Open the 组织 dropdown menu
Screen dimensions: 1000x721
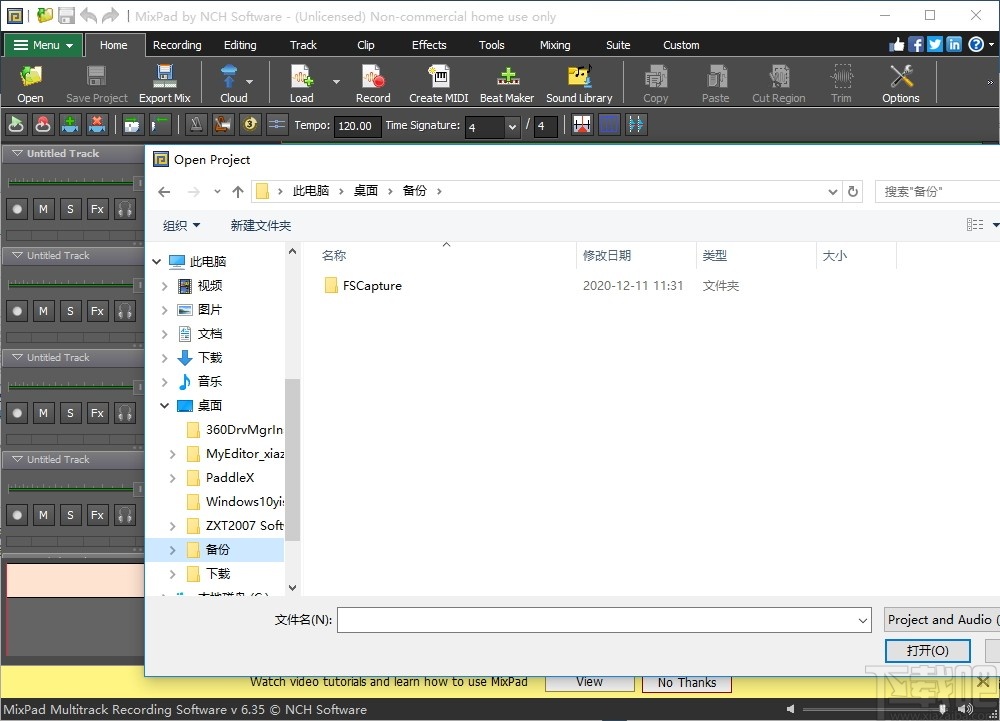pos(181,225)
